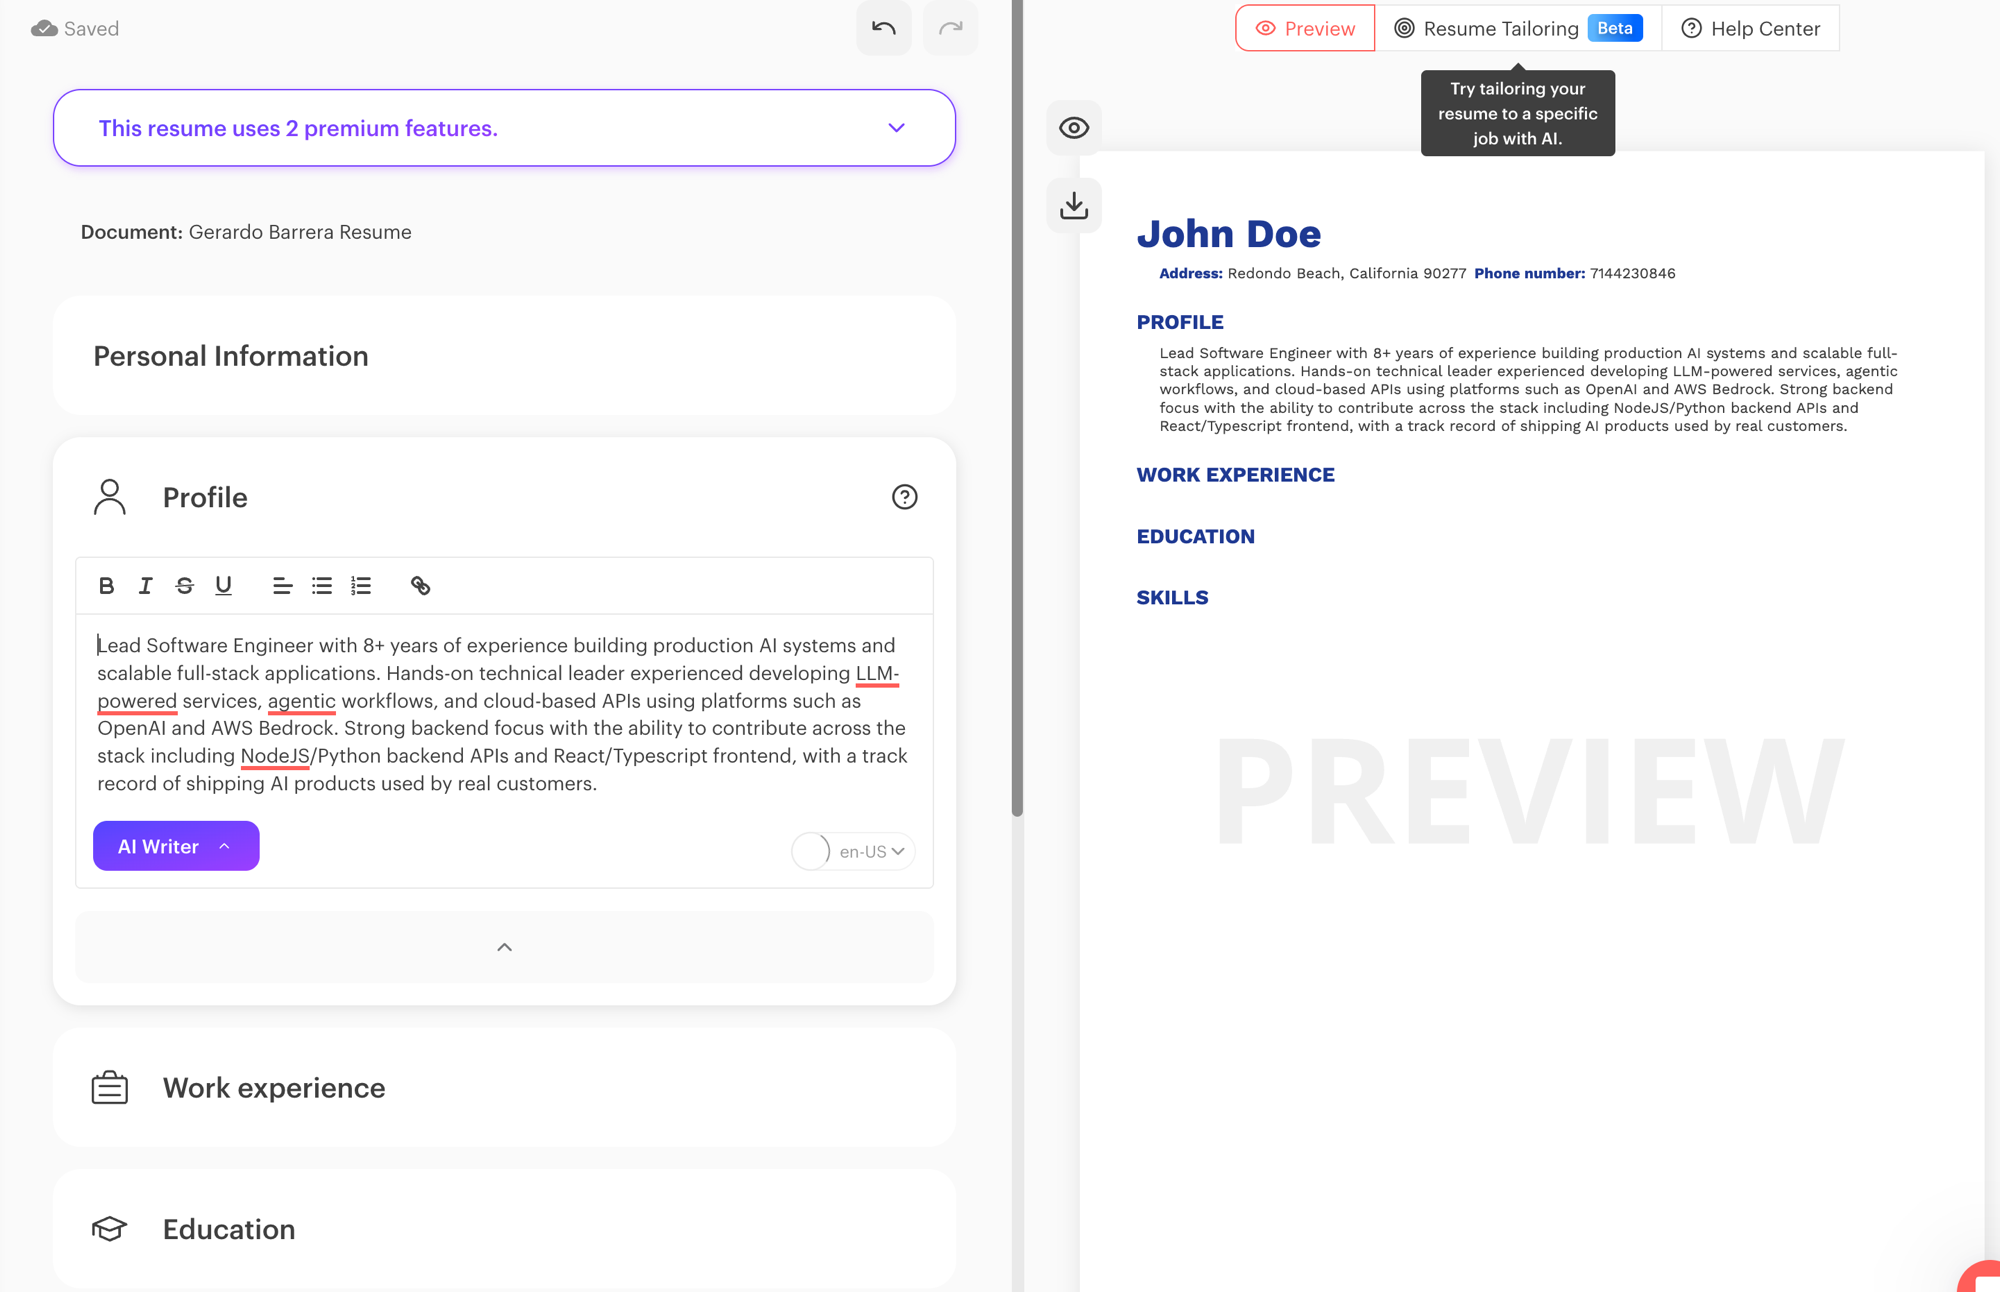The width and height of the screenshot is (2000, 1292).
Task: Insert a hyperlink in Profile text
Action: (420, 586)
